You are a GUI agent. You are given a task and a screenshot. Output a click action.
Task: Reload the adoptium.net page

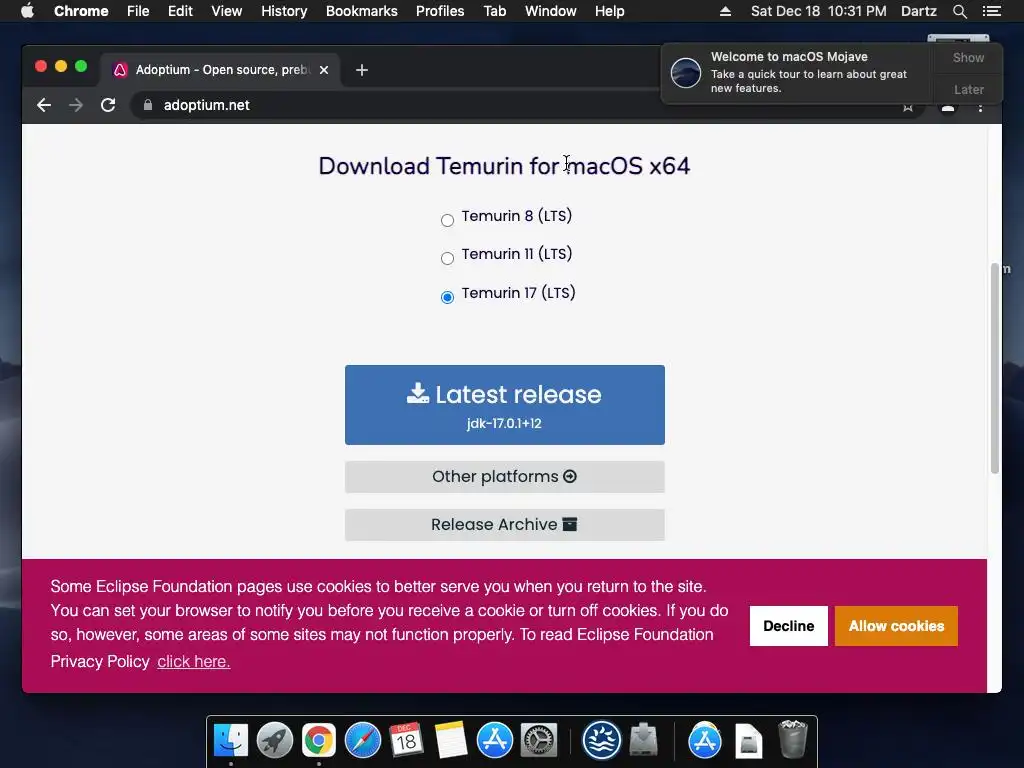(108, 105)
